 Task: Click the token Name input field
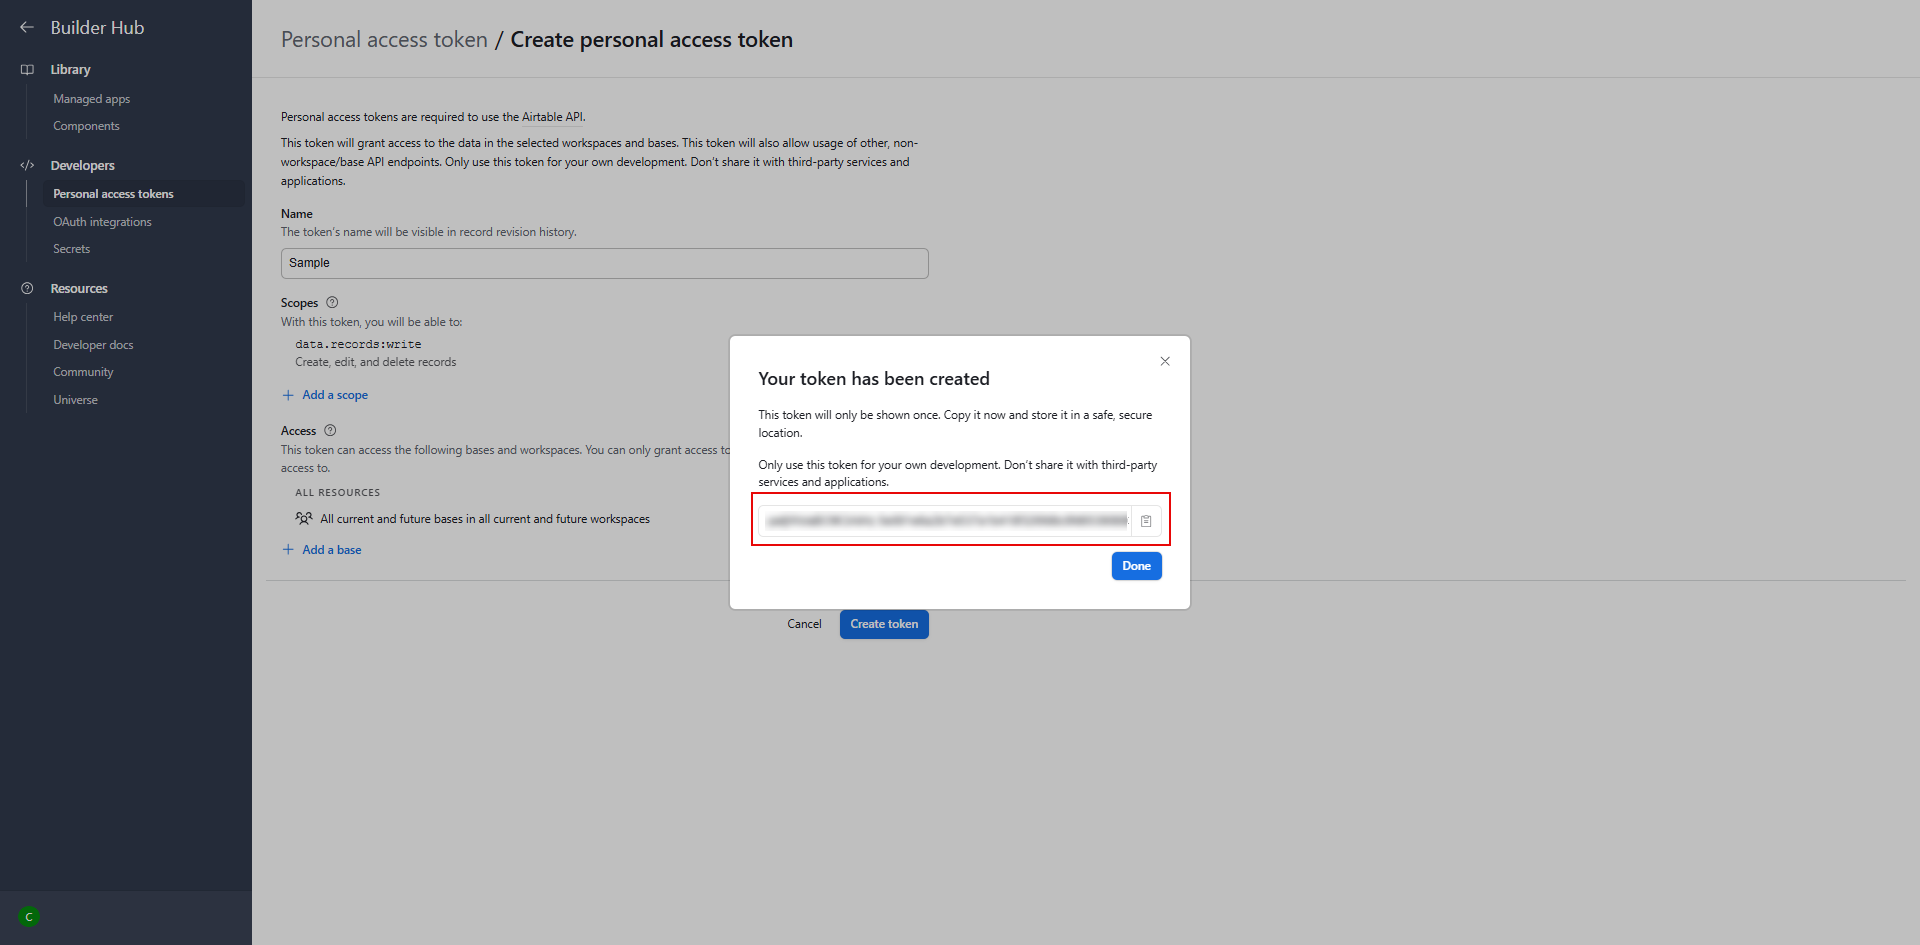(605, 264)
